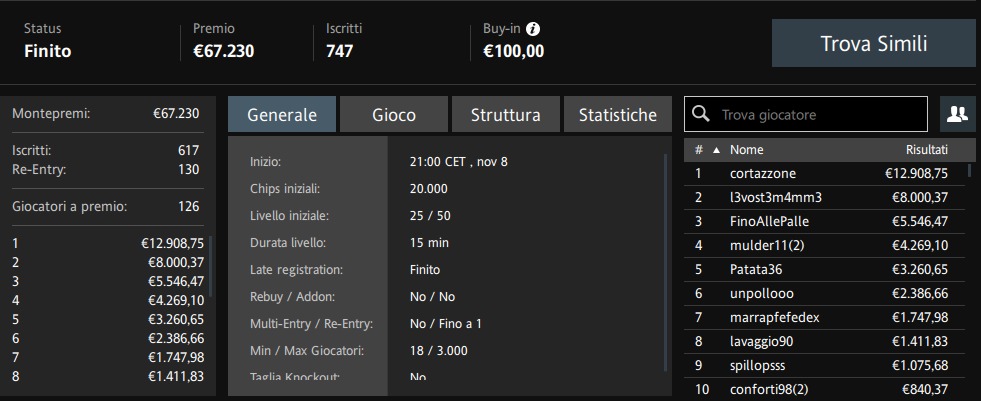Click the players list scrollbar

970,170
